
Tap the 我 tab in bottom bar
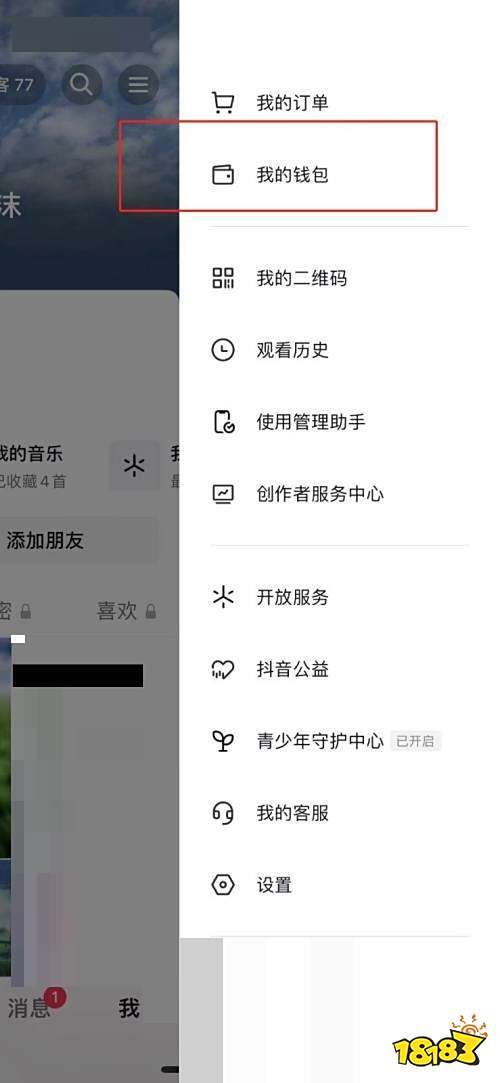pos(128,1008)
